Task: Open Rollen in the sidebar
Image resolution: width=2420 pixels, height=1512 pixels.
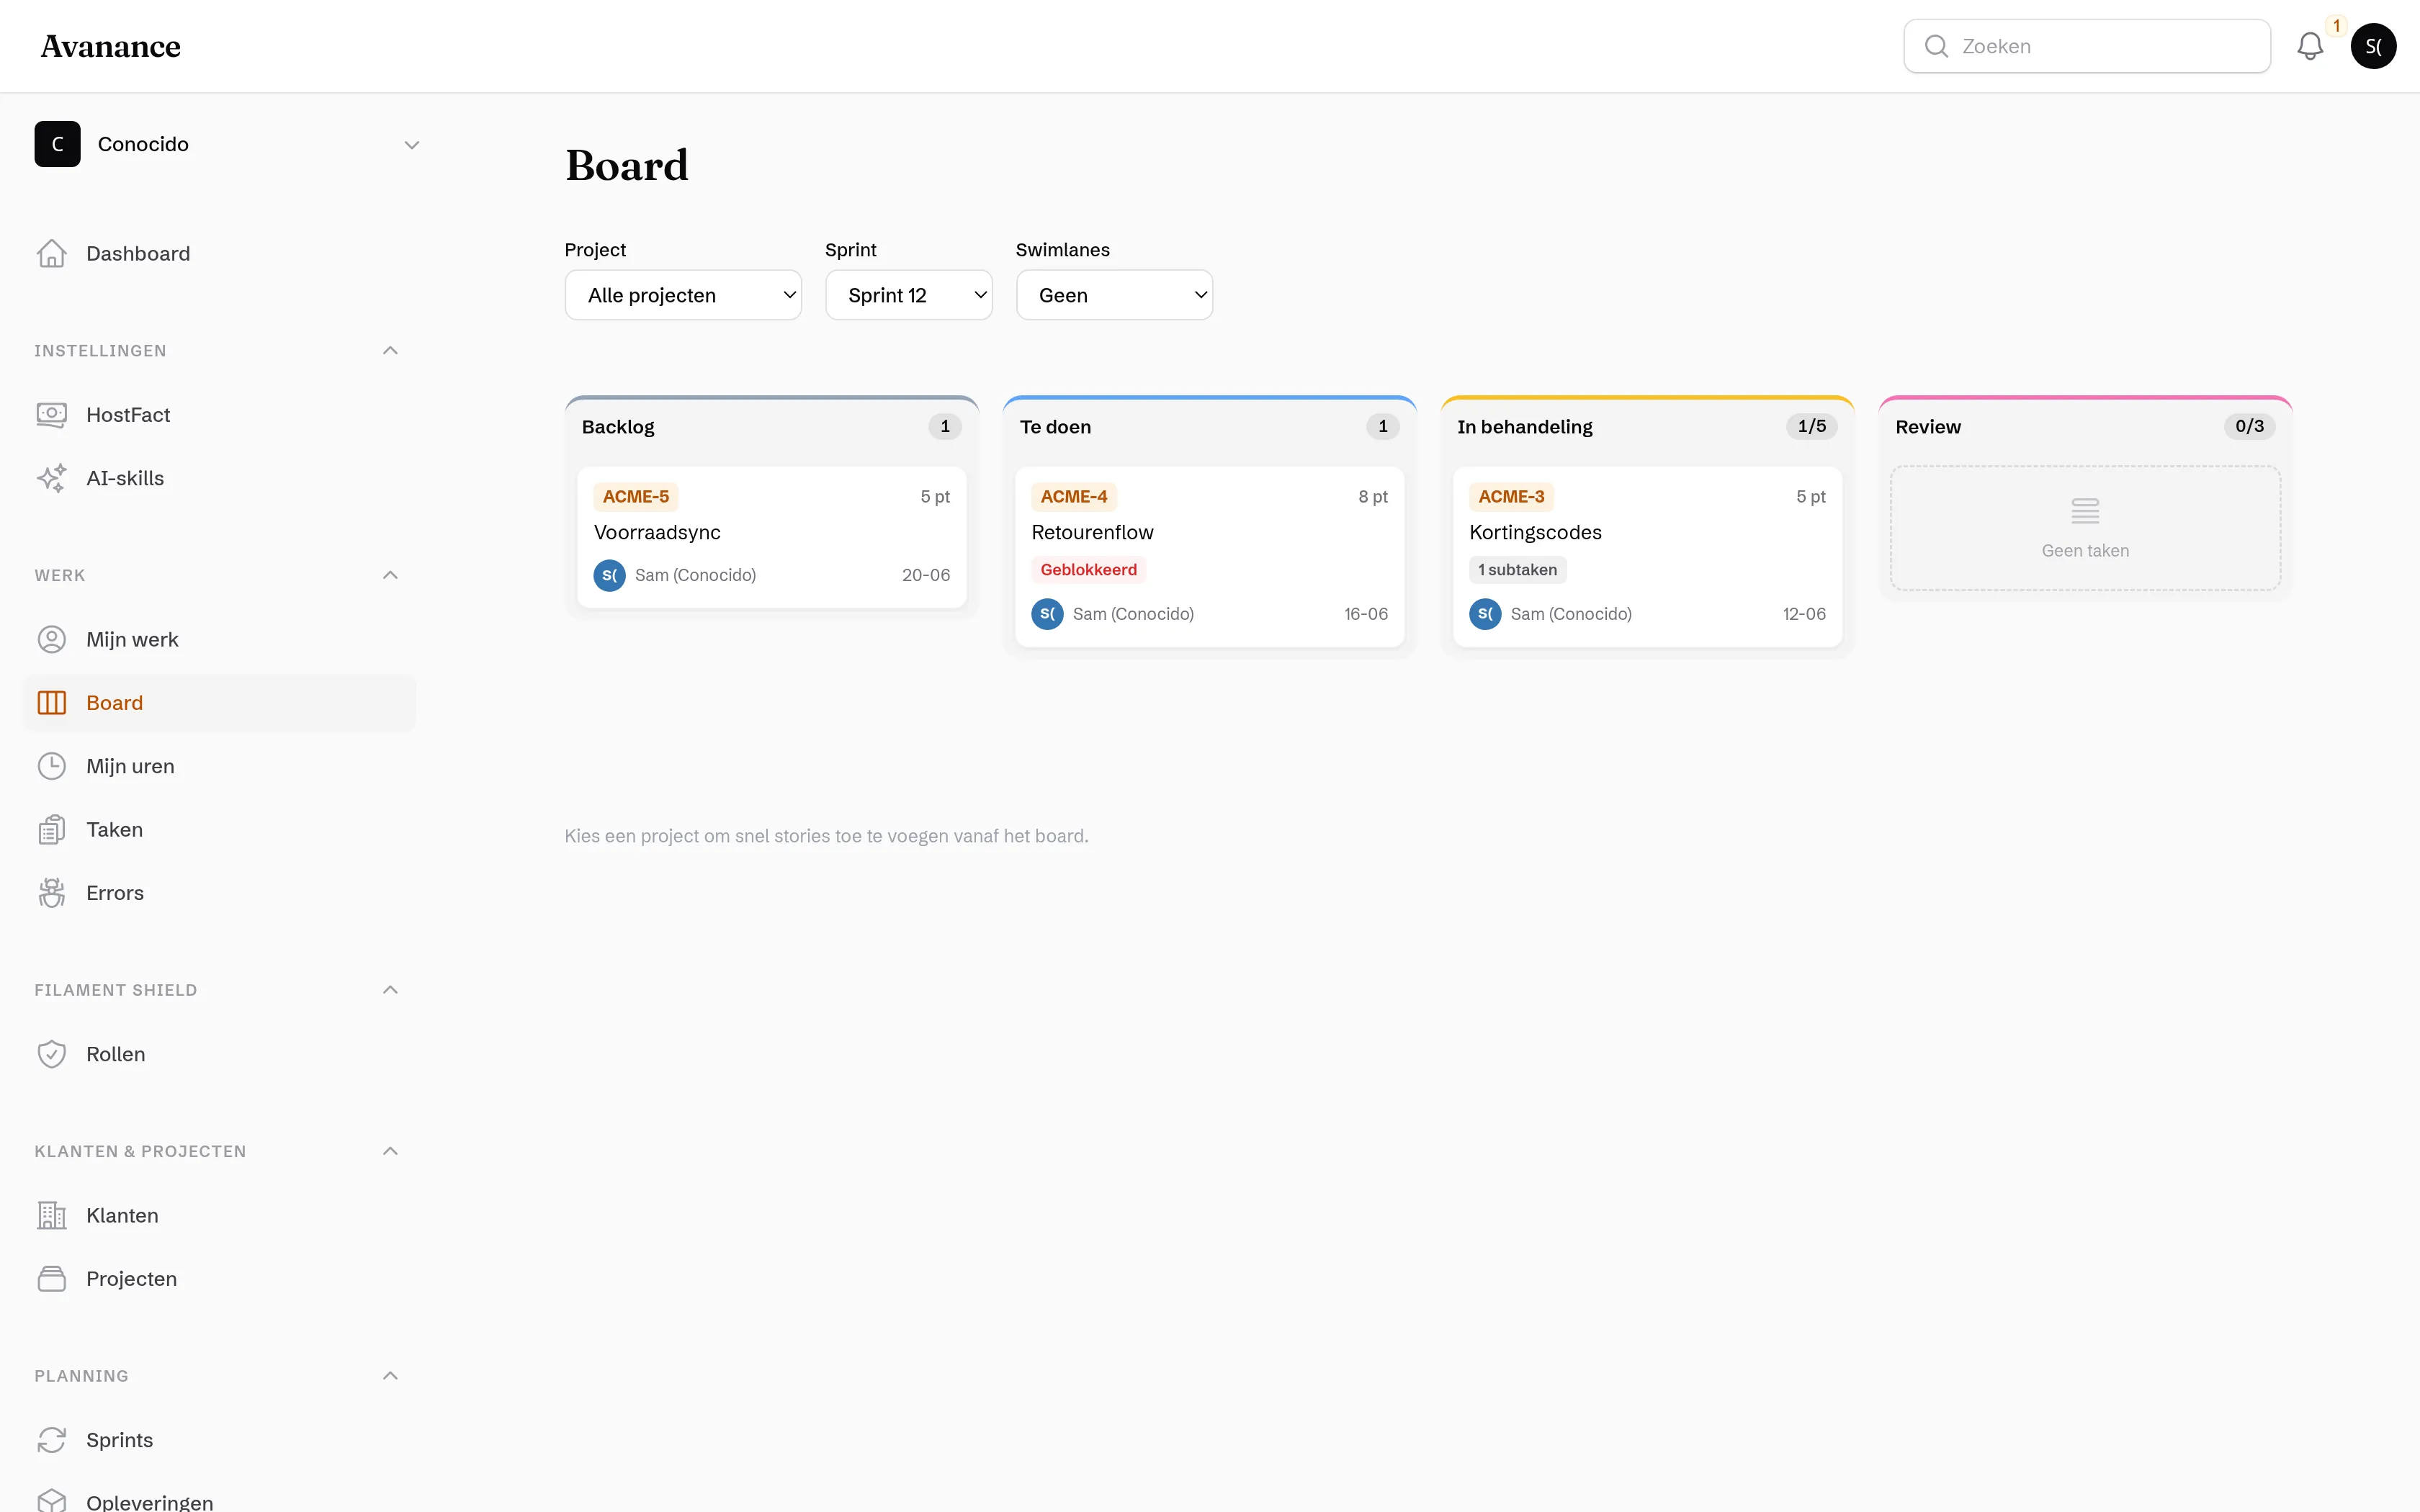Action: tap(219, 1054)
